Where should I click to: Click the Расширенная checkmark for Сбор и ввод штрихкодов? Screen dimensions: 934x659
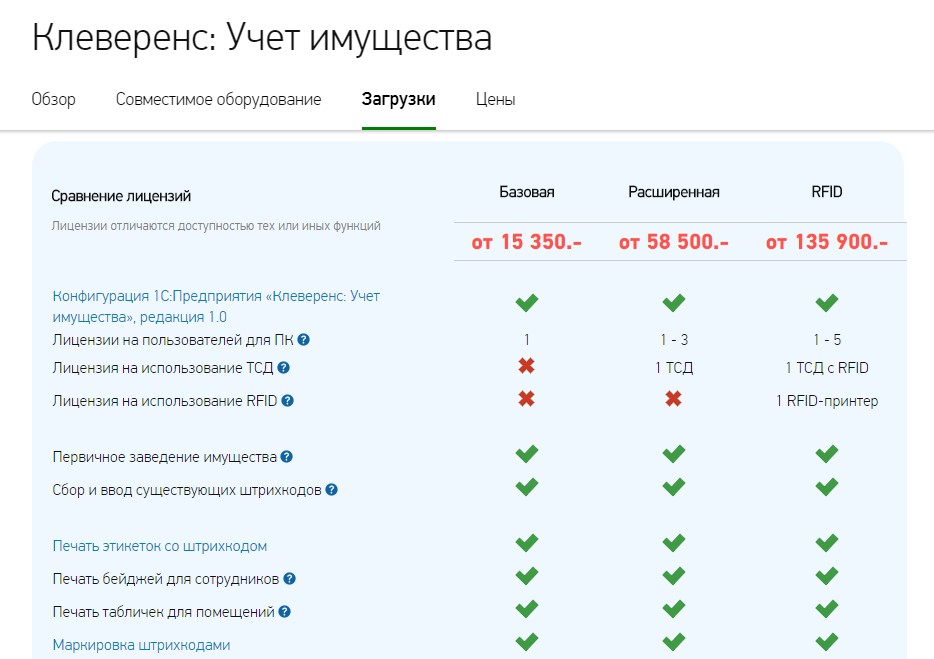674,487
